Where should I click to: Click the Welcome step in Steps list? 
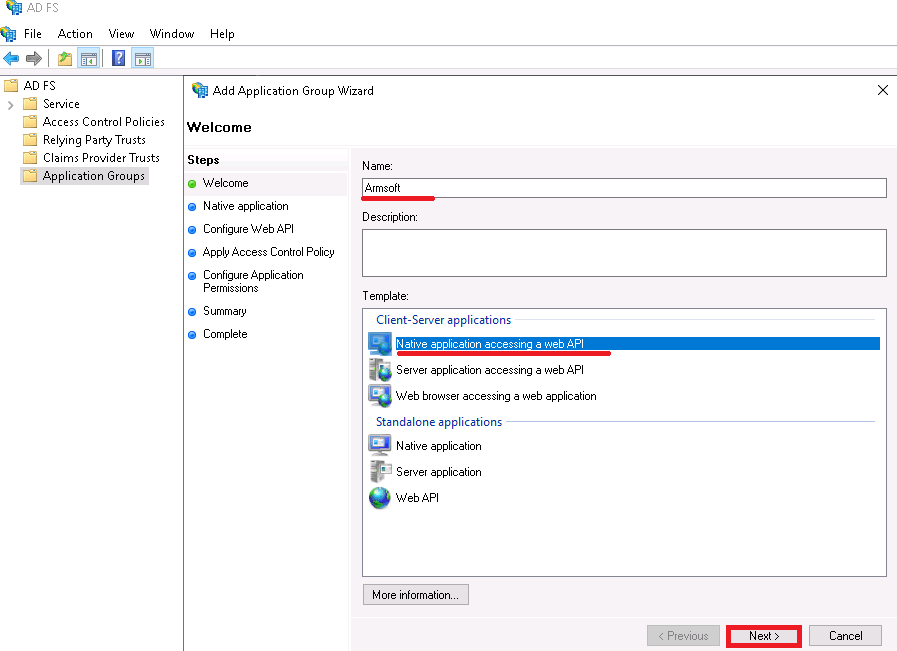click(x=225, y=183)
